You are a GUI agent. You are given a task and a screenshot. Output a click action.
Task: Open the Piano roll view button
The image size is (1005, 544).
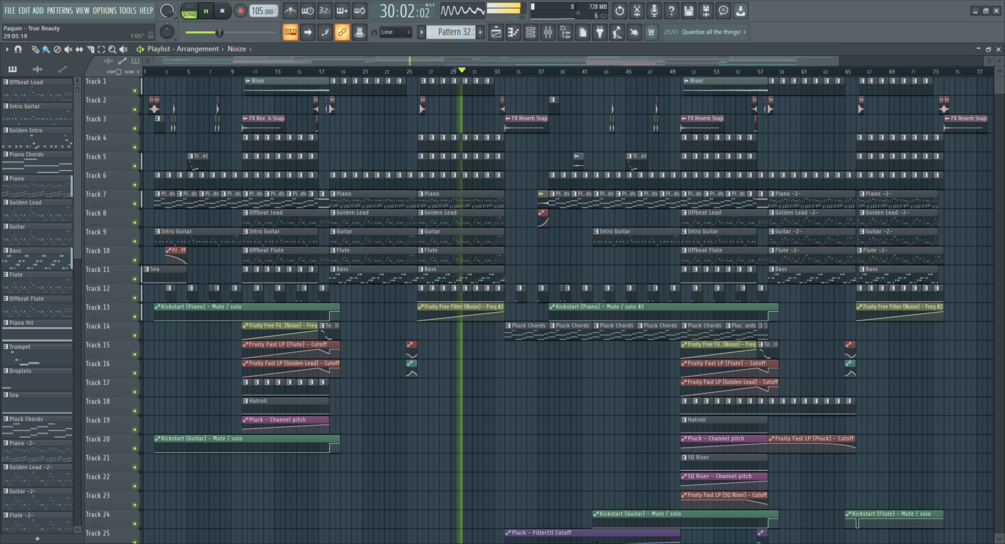513,32
